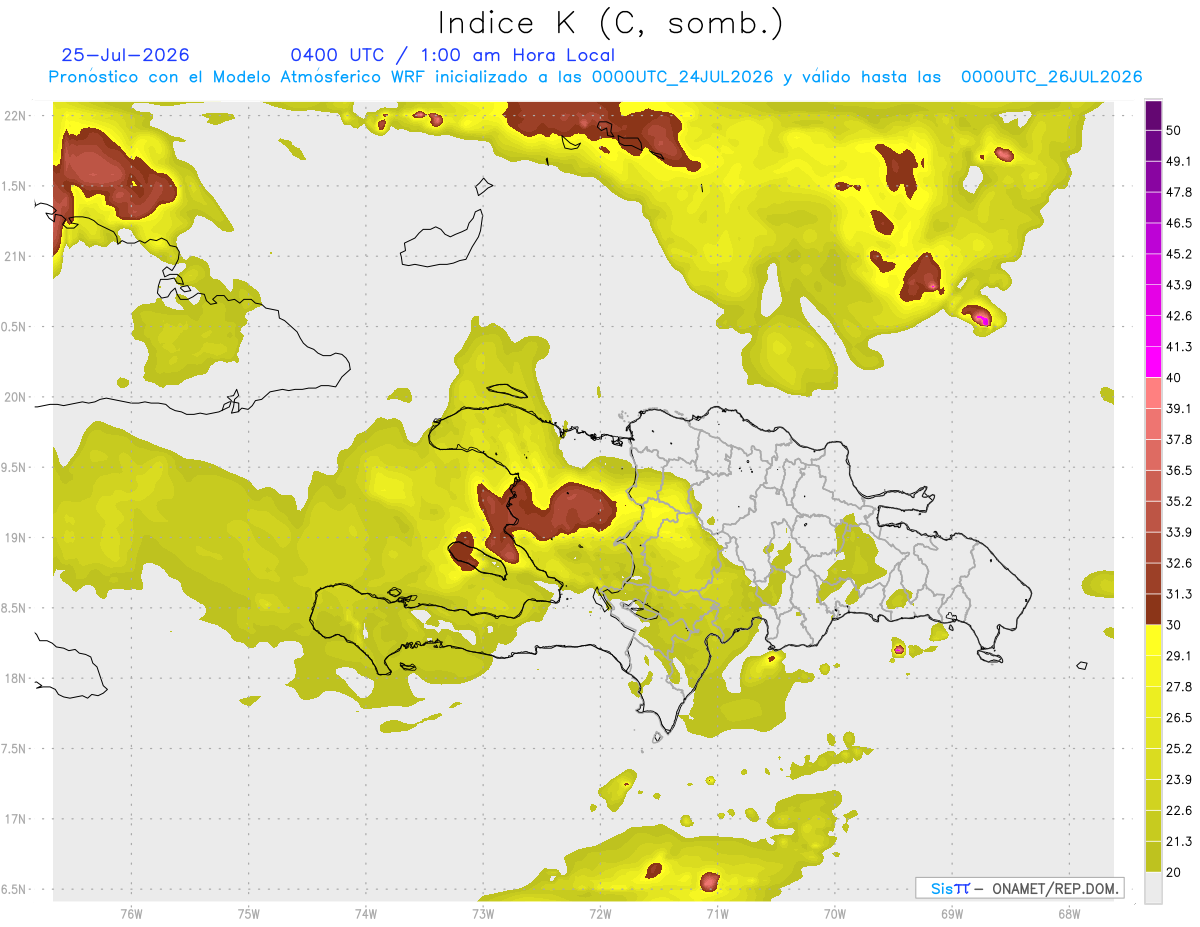Click color scale value "47.8"
1200x927 pixels.
(x=1179, y=192)
